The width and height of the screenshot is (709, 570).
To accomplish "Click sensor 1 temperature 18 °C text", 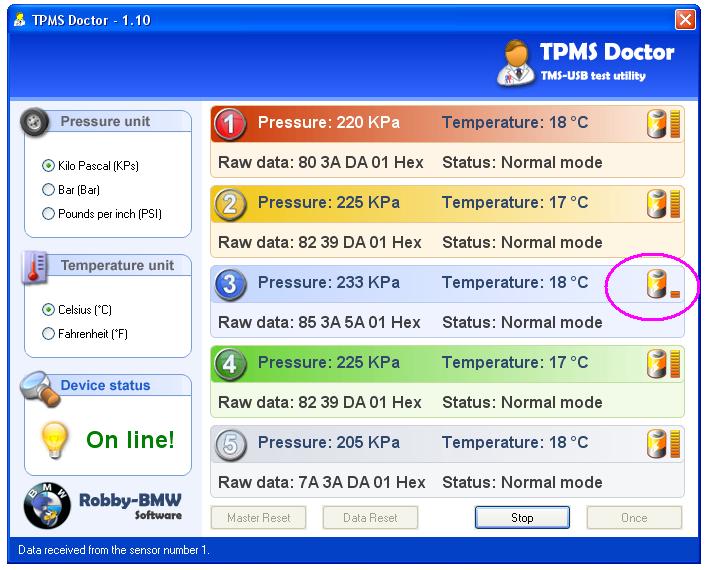I will (x=515, y=122).
